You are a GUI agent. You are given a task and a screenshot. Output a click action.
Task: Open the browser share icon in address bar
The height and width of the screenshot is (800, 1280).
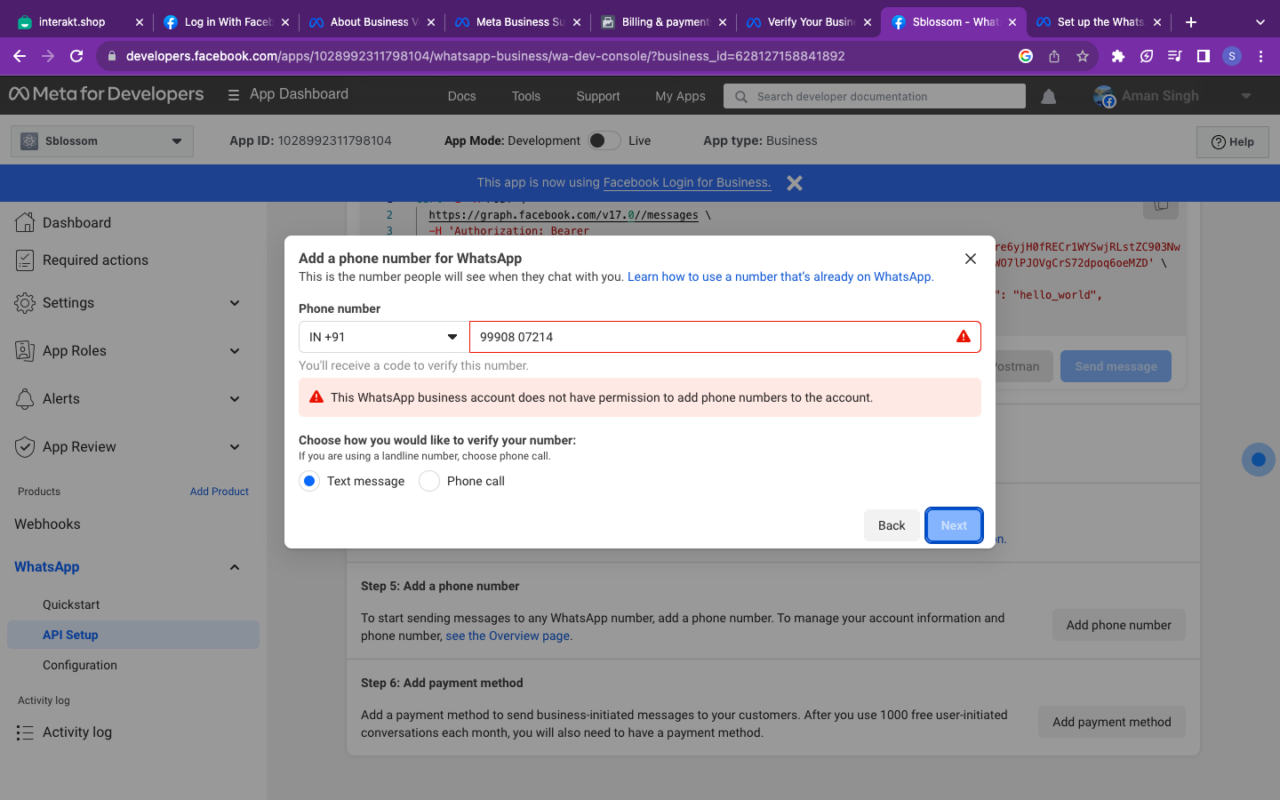point(1054,56)
